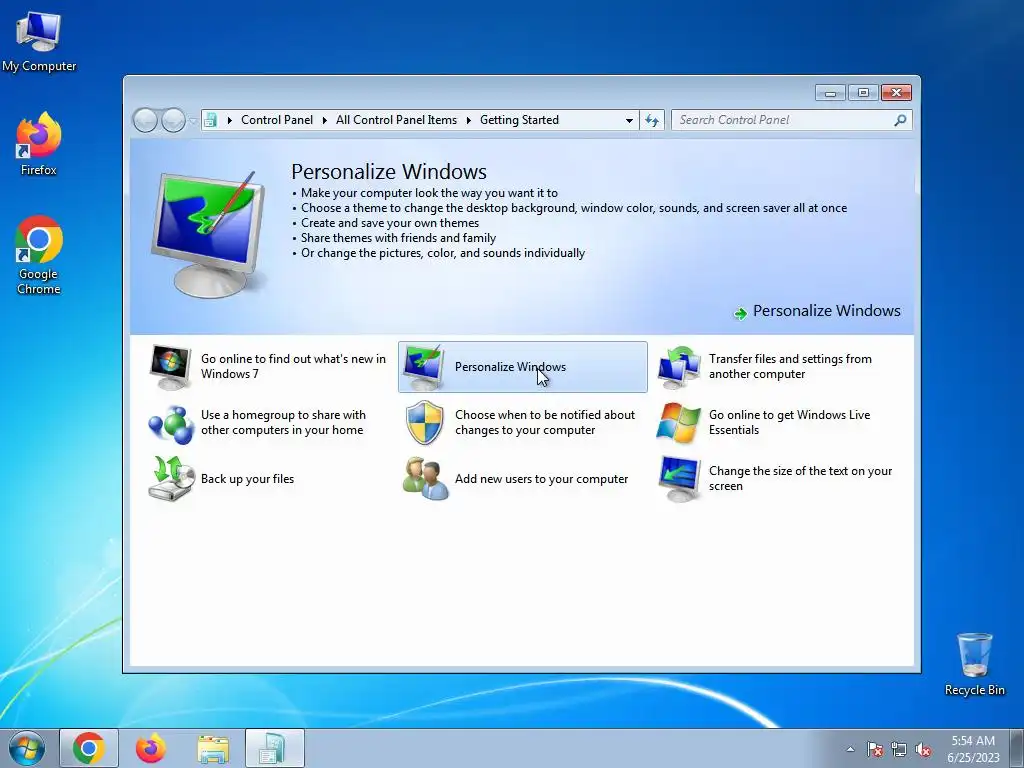Screen dimensions: 1024x768
Task: Select the Firefox desktop shortcut
Action: pos(39,144)
